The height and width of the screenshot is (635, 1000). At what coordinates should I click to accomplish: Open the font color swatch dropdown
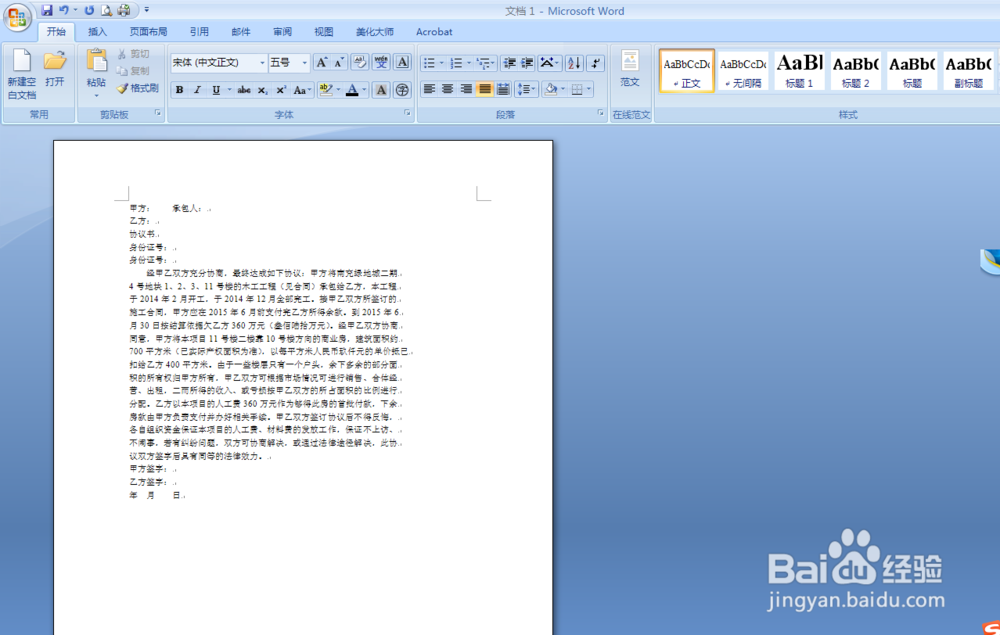click(362, 89)
